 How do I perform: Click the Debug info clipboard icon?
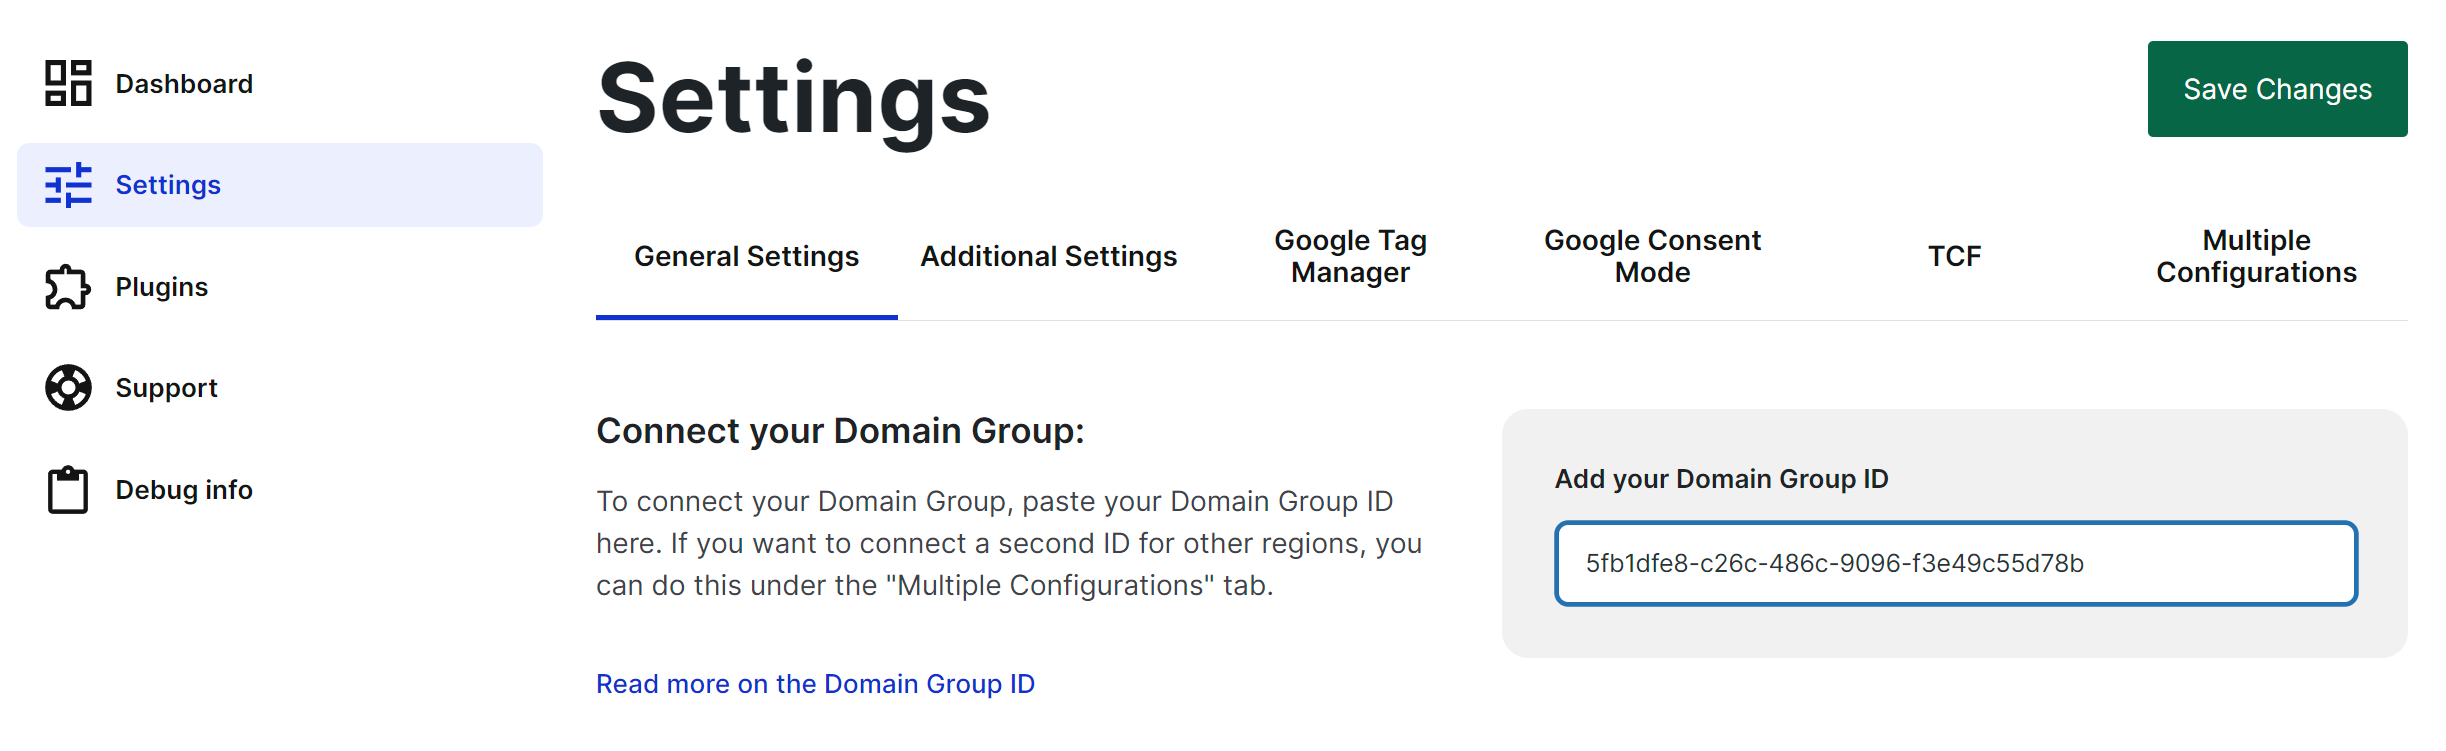click(68, 490)
